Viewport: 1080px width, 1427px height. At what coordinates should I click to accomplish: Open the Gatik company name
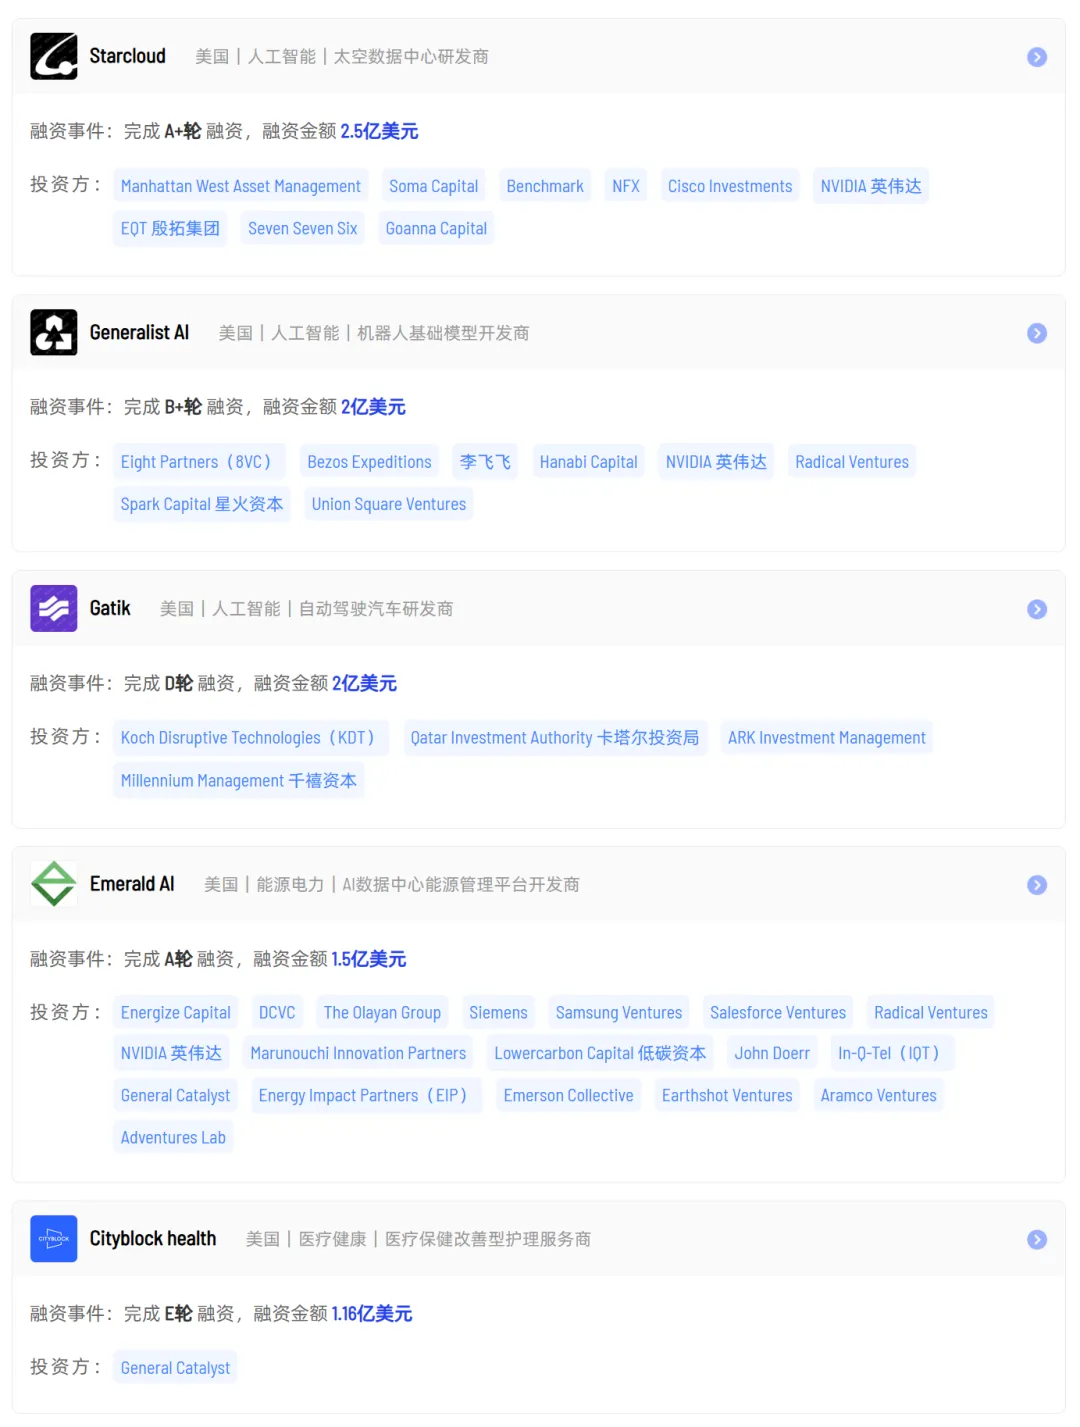110,608
